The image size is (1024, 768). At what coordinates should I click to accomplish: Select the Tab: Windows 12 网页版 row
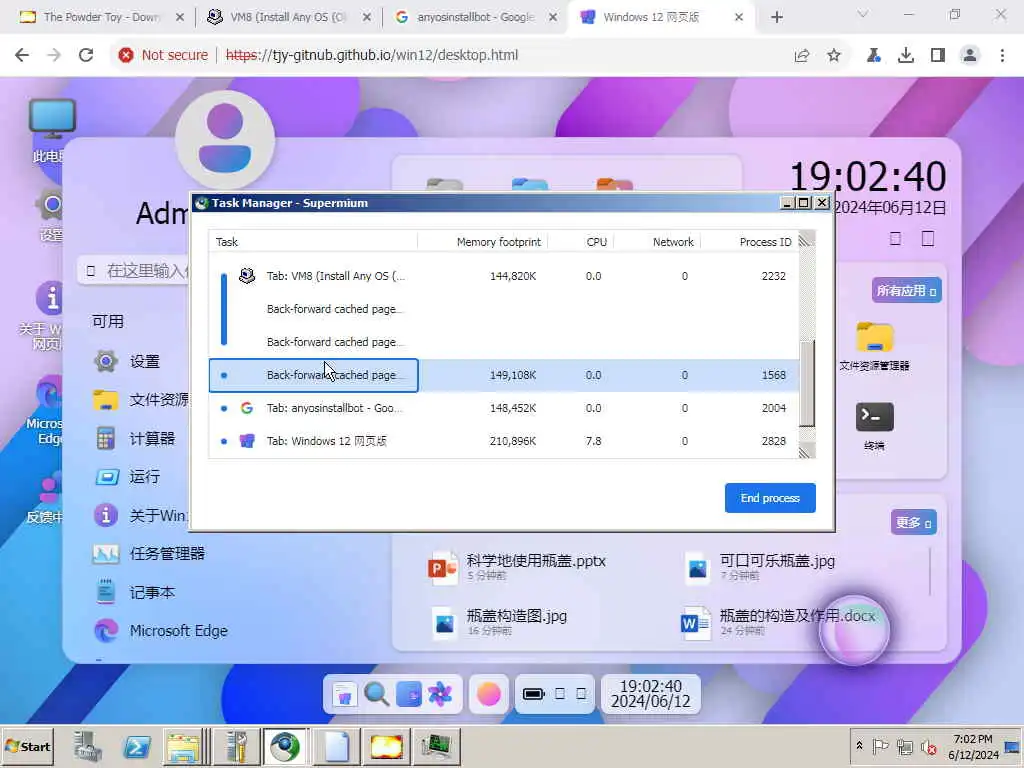504,441
